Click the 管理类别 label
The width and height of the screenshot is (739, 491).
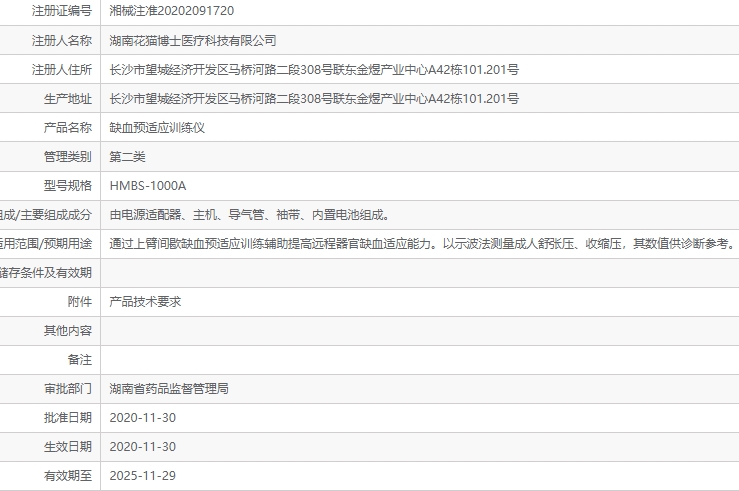[68, 157]
